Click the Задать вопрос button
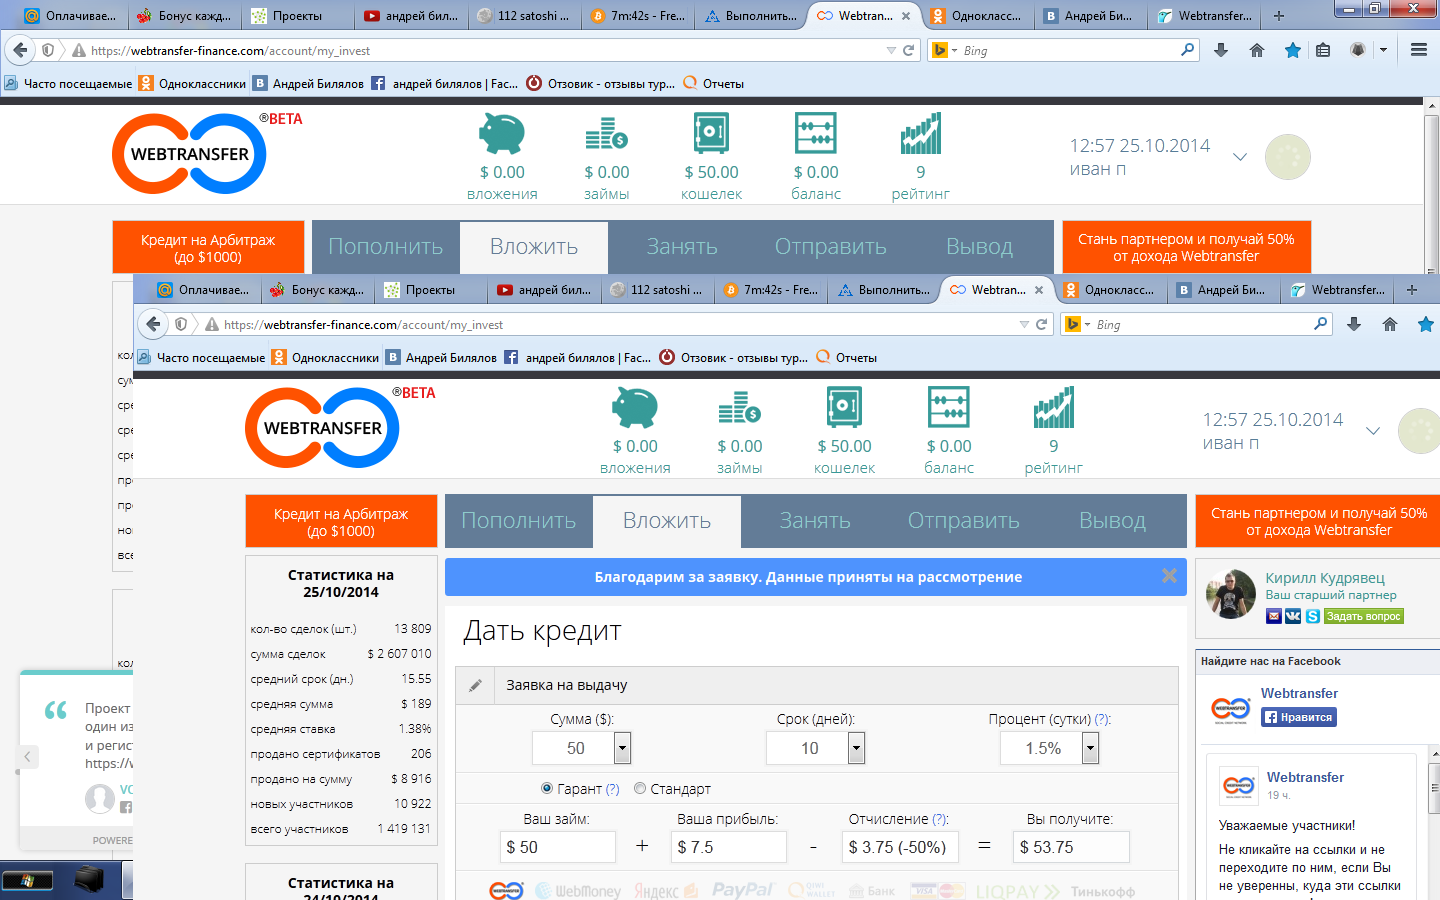Viewport: 1440px width, 900px height. (x=1364, y=616)
